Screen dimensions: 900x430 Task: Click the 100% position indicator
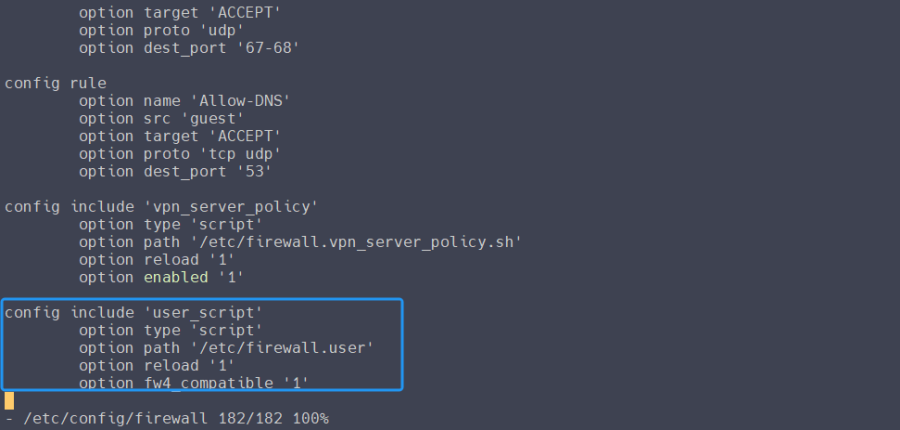308,418
